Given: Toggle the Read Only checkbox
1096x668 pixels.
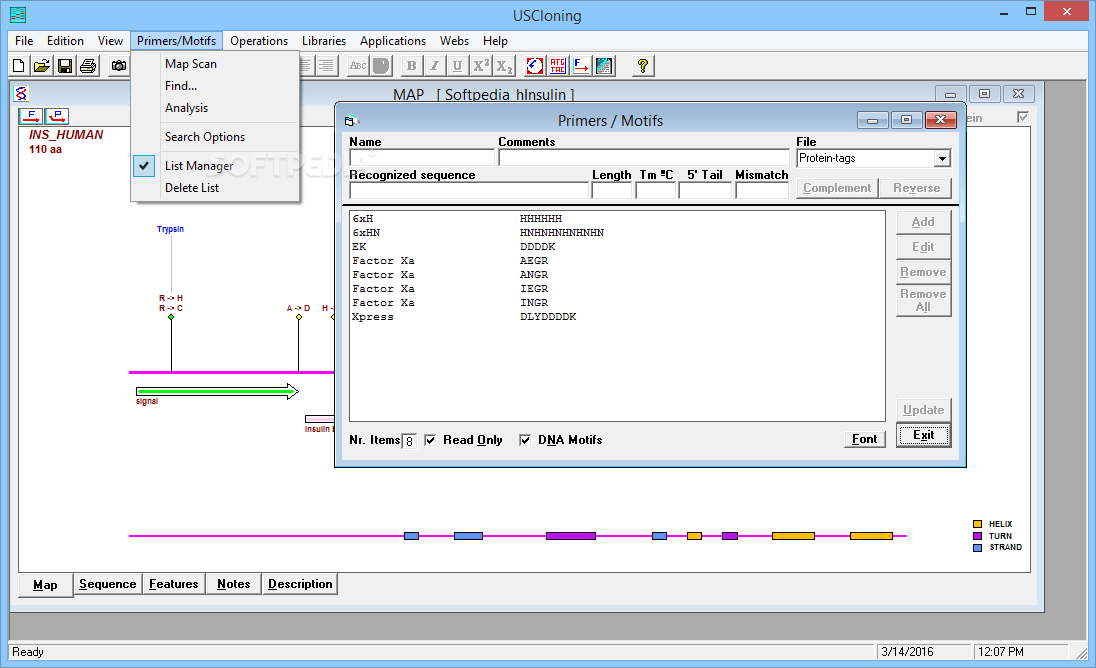Looking at the screenshot, I should click(x=430, y=440).
